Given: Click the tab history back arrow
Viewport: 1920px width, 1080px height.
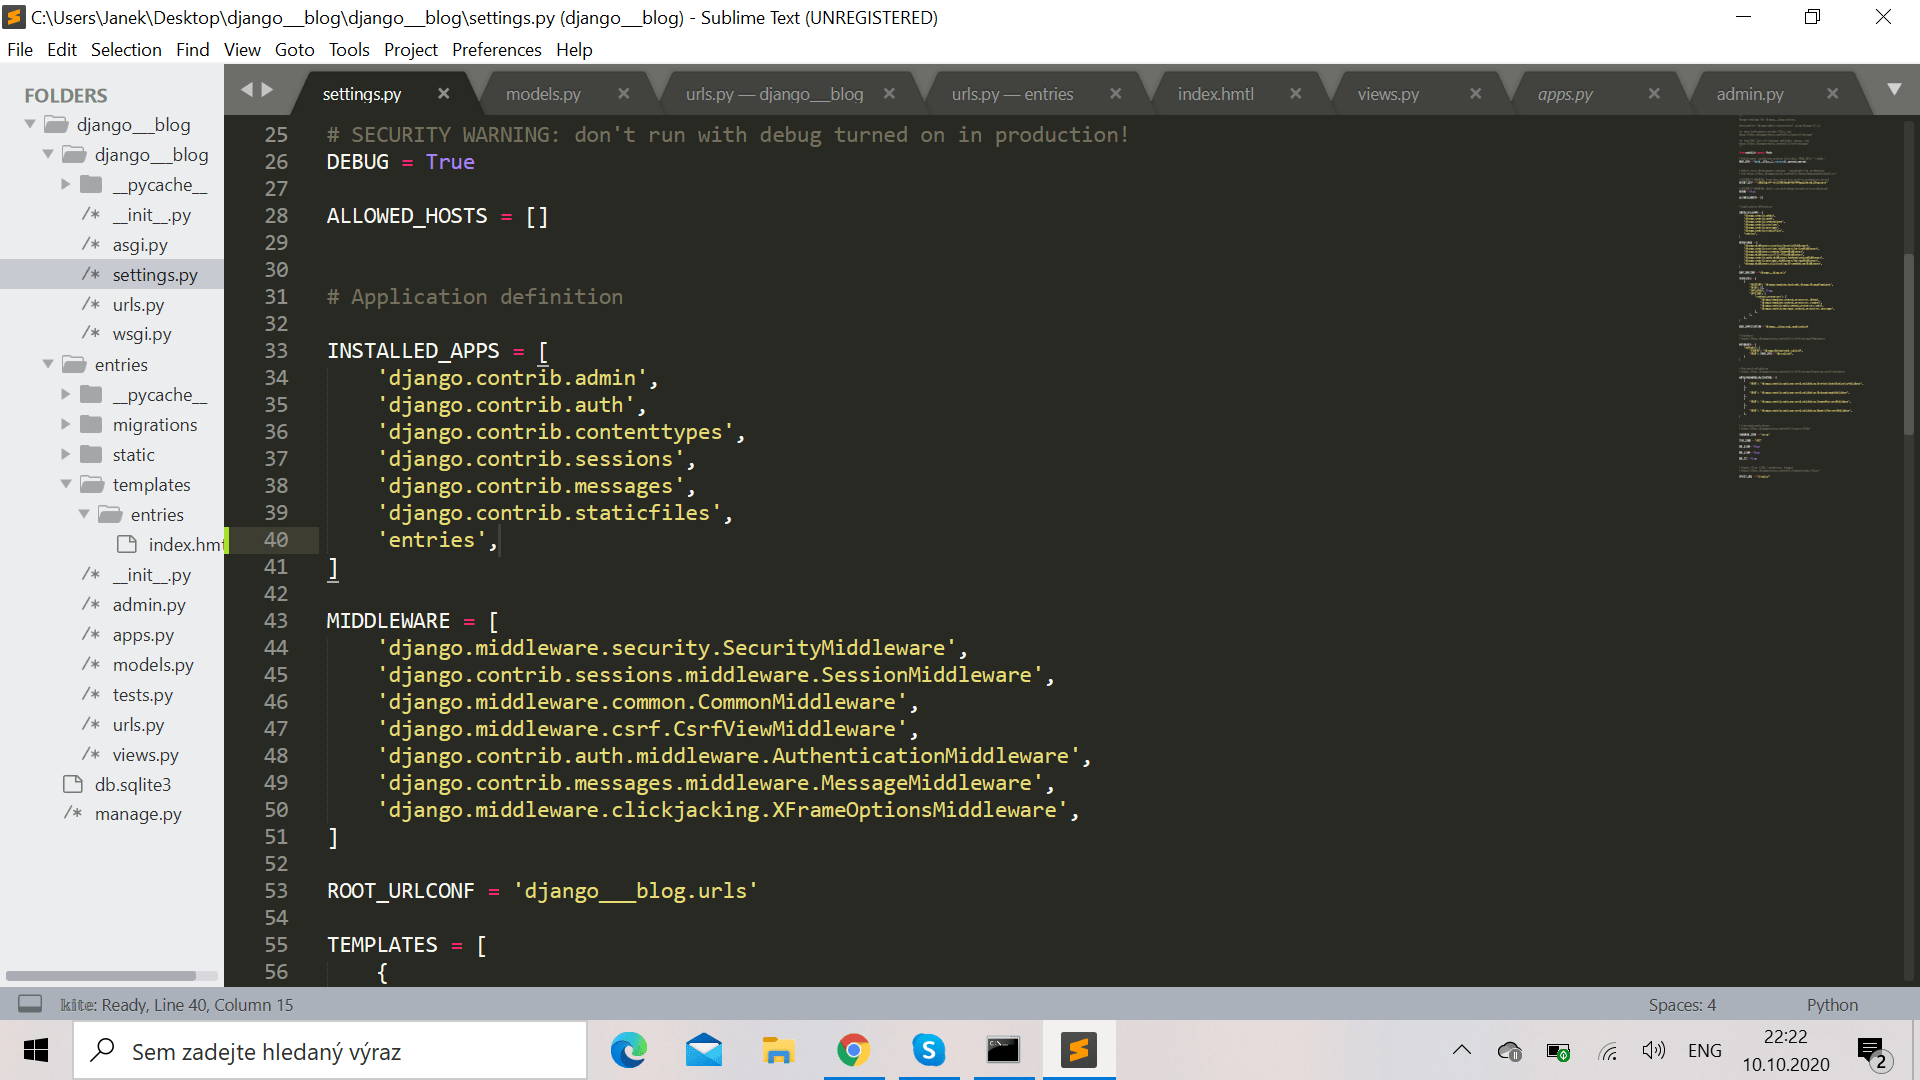Looking at the screenshot, I should [247, 90].
